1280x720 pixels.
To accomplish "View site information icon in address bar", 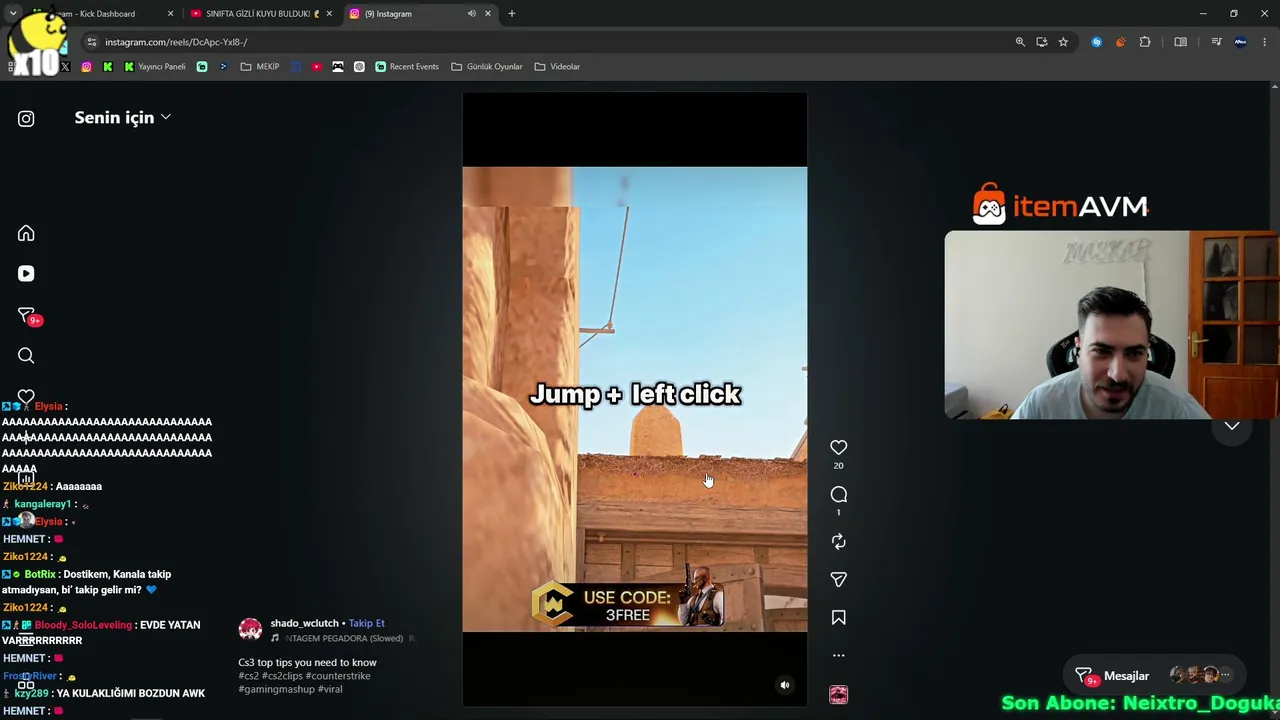I will coord(92,42).
